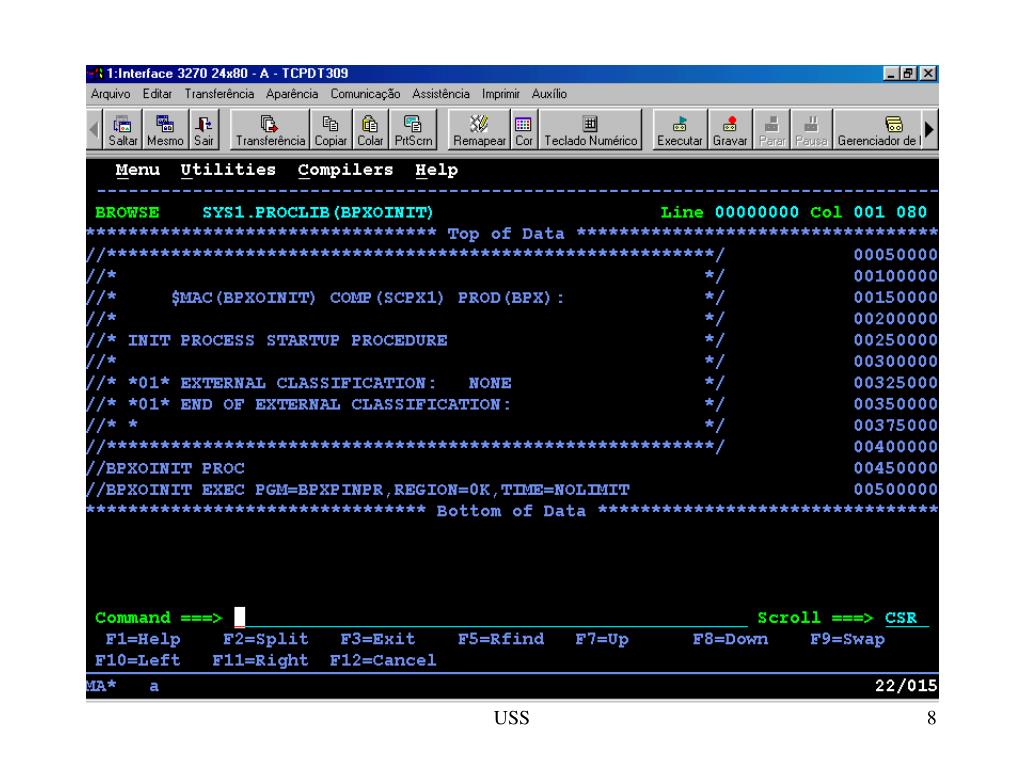Image resolution: width=1024 pixels, height=768 pixels.
Task: Click the window title bar icon
Action: click(96, 73)
